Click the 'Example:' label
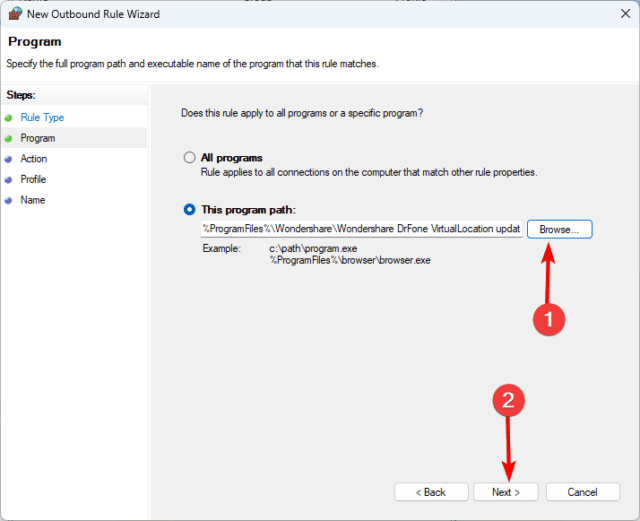 click(222, 248)
